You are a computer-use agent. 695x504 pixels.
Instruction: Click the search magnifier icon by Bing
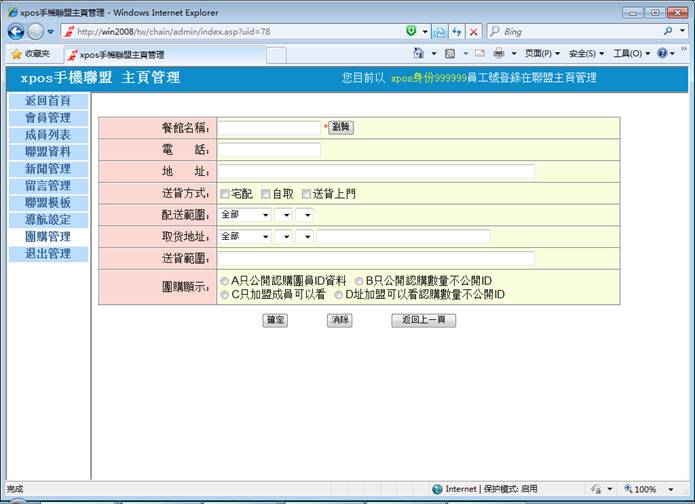pos(668,32)
